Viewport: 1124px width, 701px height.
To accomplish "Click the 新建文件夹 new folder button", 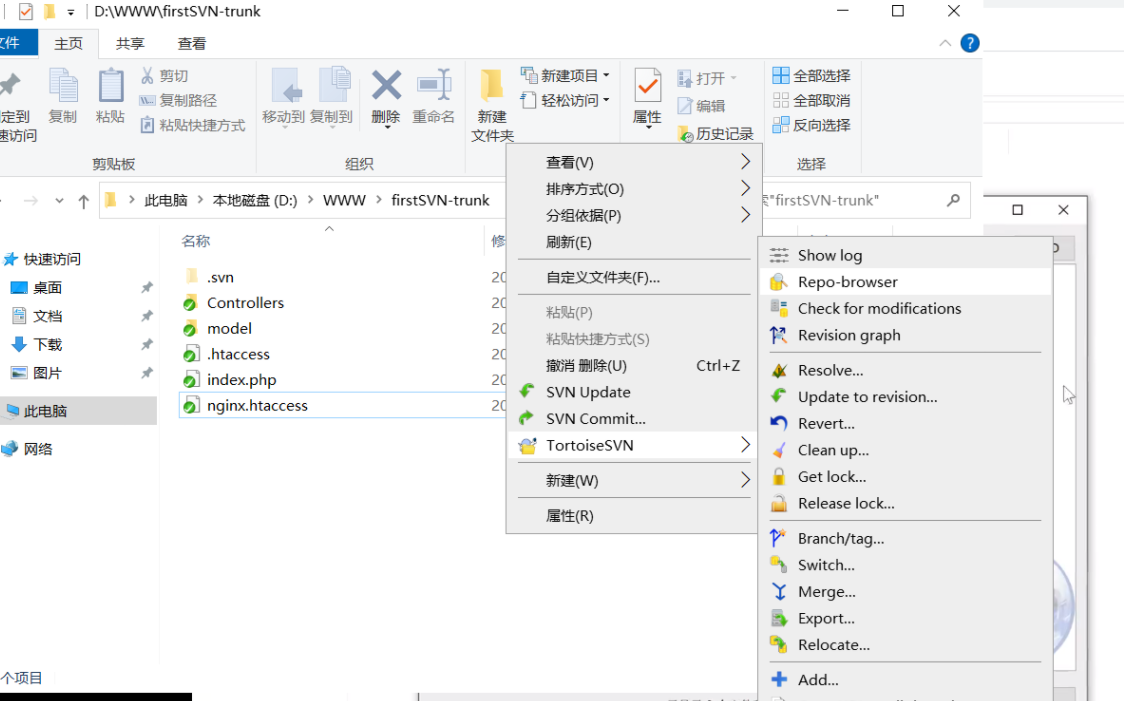I will tap(492, 105).
